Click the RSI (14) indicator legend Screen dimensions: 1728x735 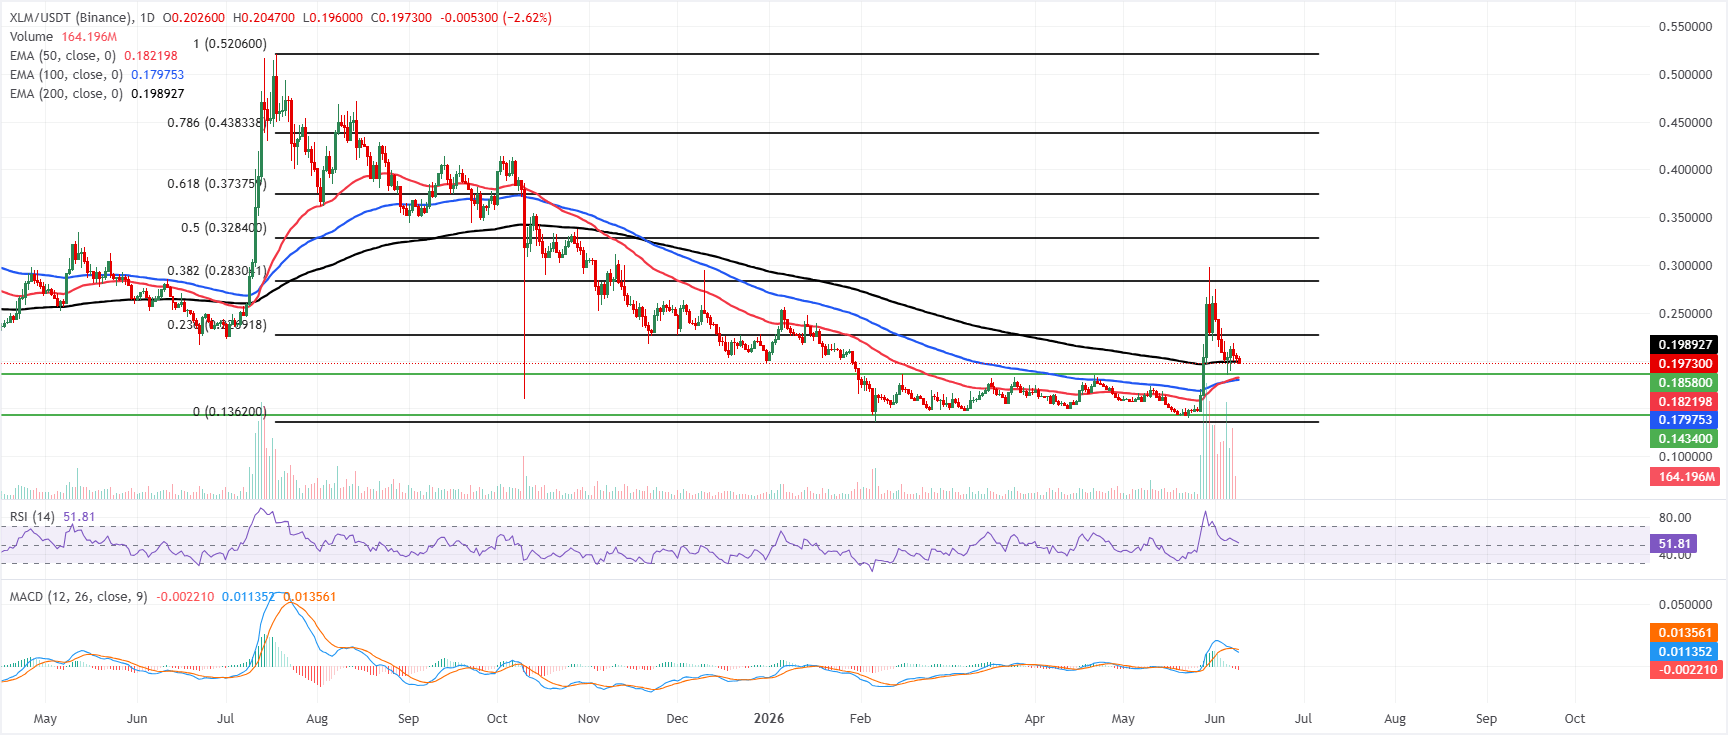32,517
